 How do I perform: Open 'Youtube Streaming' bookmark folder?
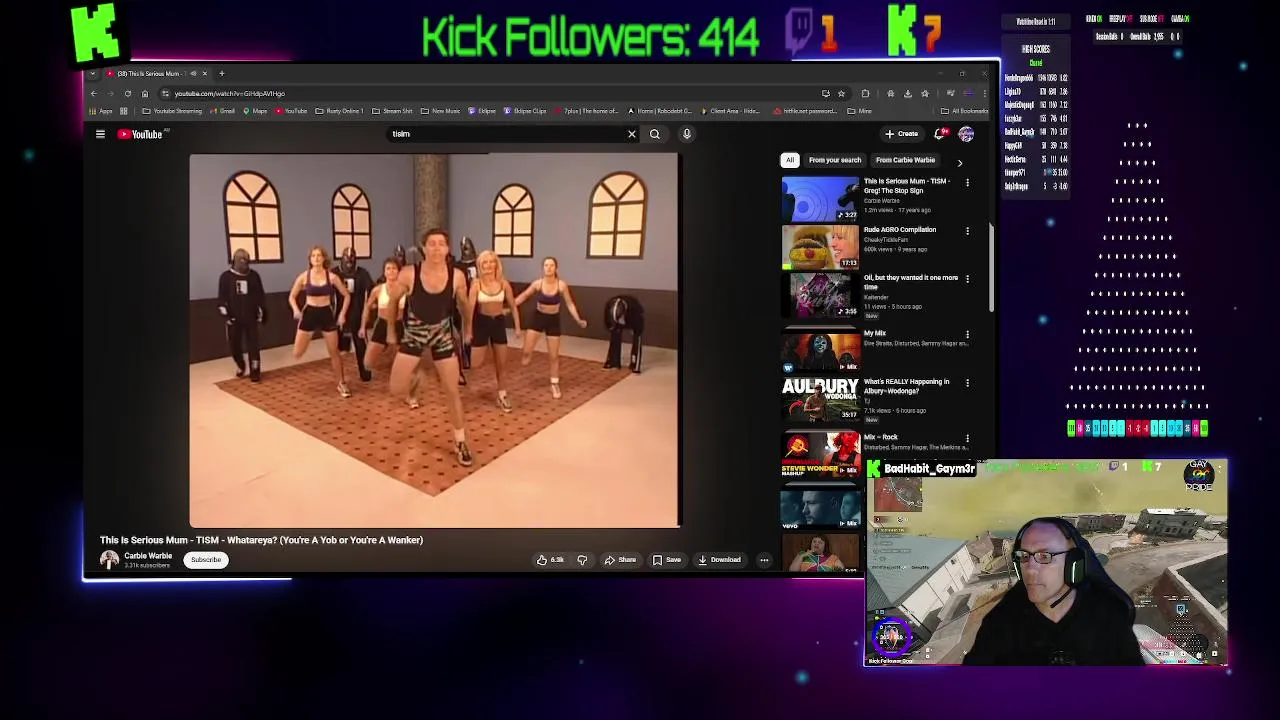pyautogui.click(x=172, y=111)
